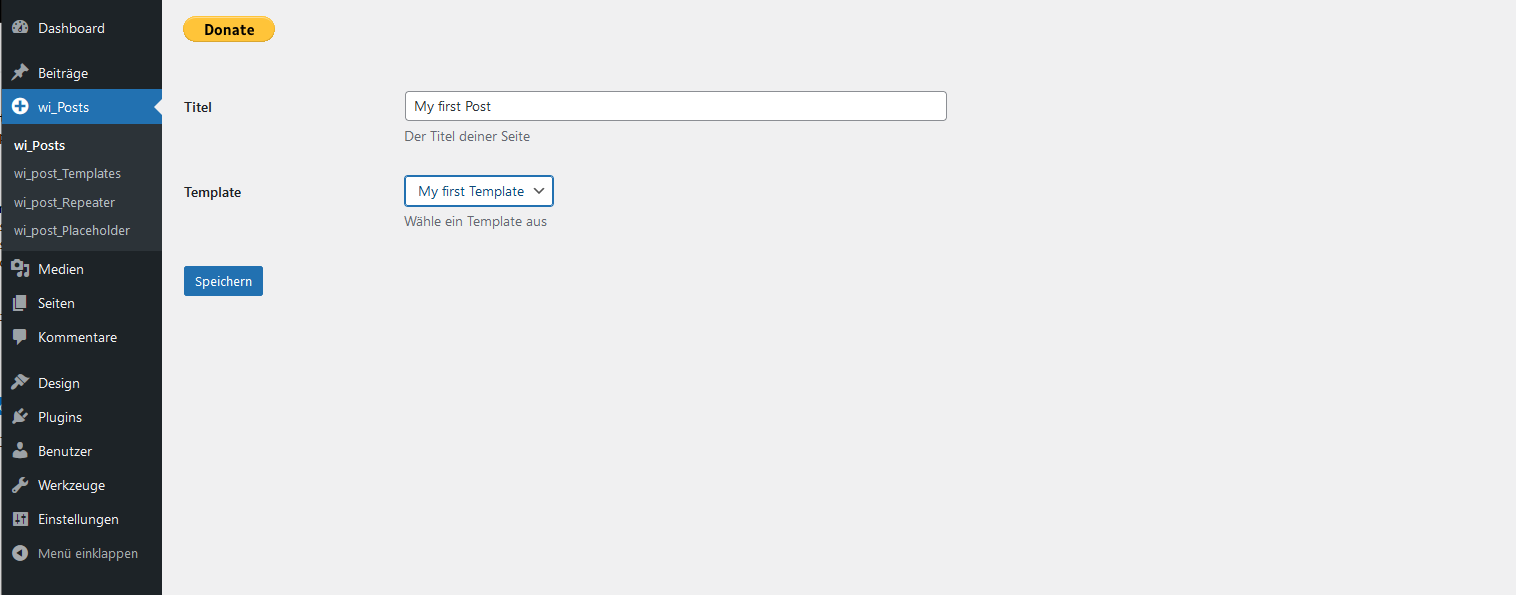
Task: Click the Design paintbrush icon
Action: click(20, 383)
